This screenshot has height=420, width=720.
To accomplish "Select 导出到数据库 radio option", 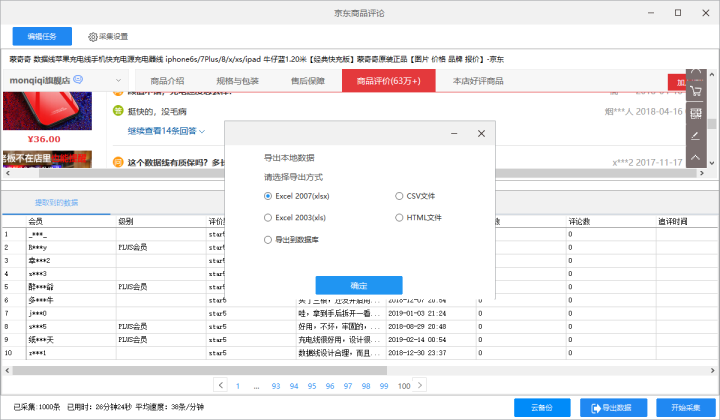I will tap(291, 240).
